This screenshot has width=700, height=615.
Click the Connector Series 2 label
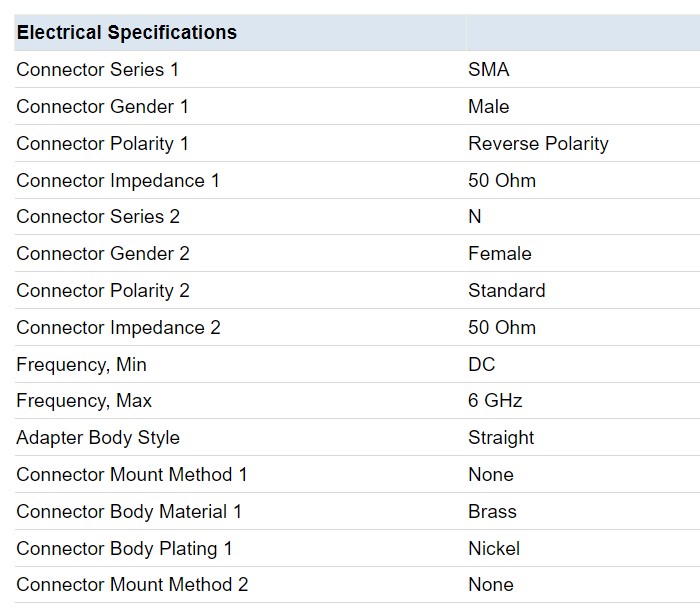98,217
